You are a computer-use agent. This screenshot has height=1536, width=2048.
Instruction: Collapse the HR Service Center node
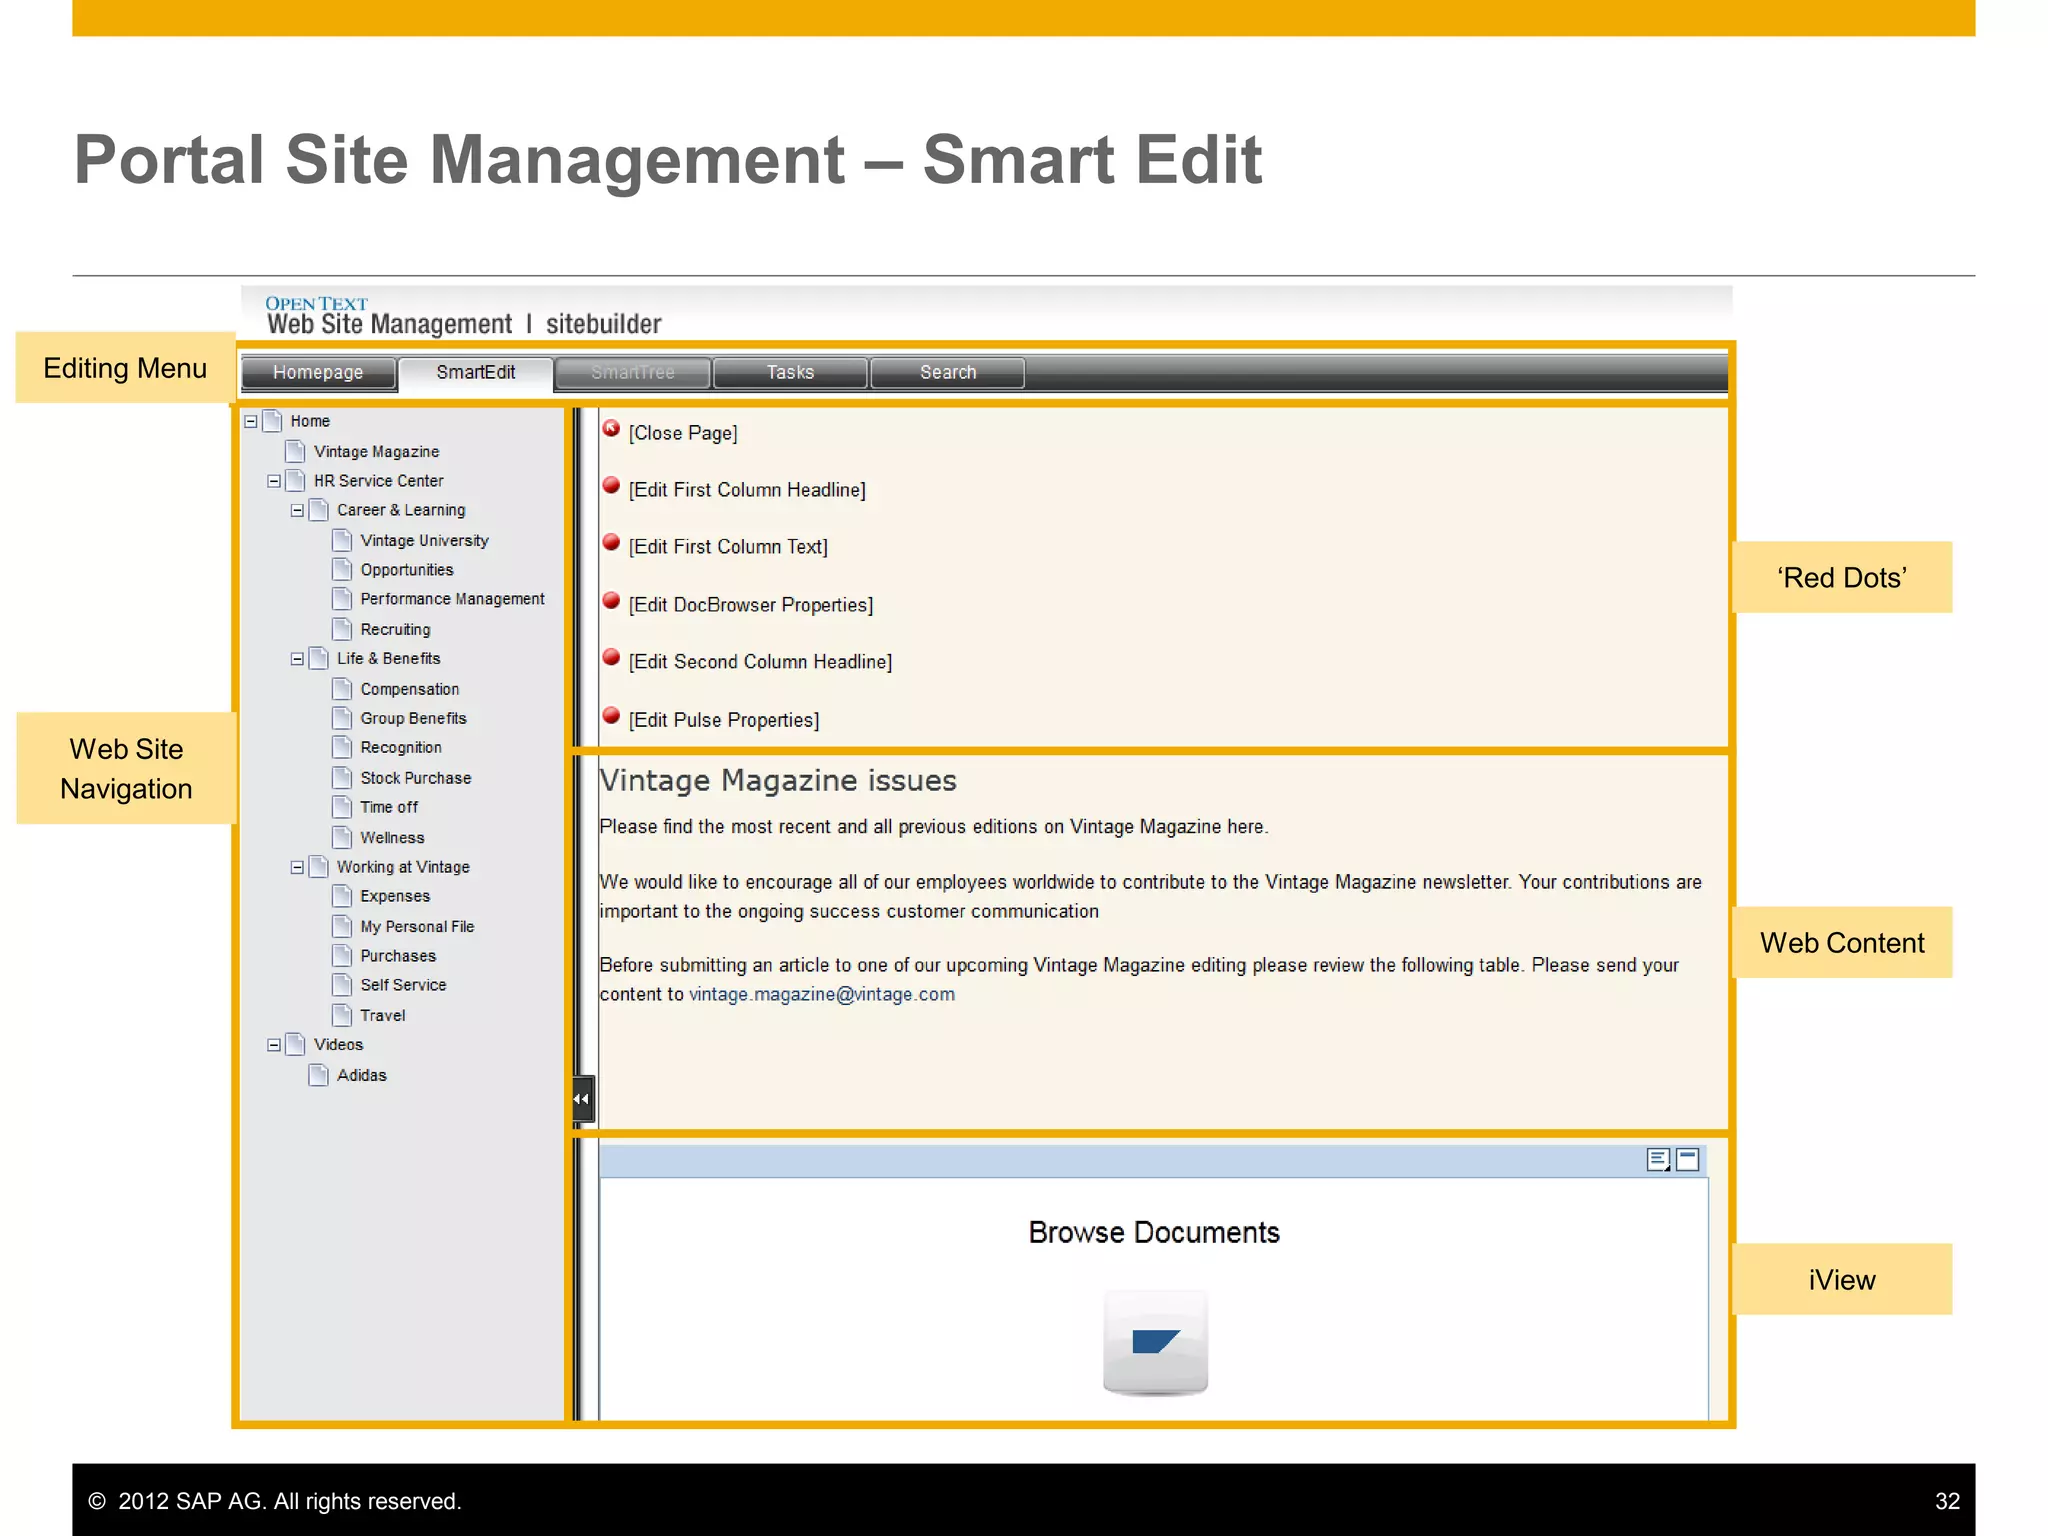(x=274, y=481)
